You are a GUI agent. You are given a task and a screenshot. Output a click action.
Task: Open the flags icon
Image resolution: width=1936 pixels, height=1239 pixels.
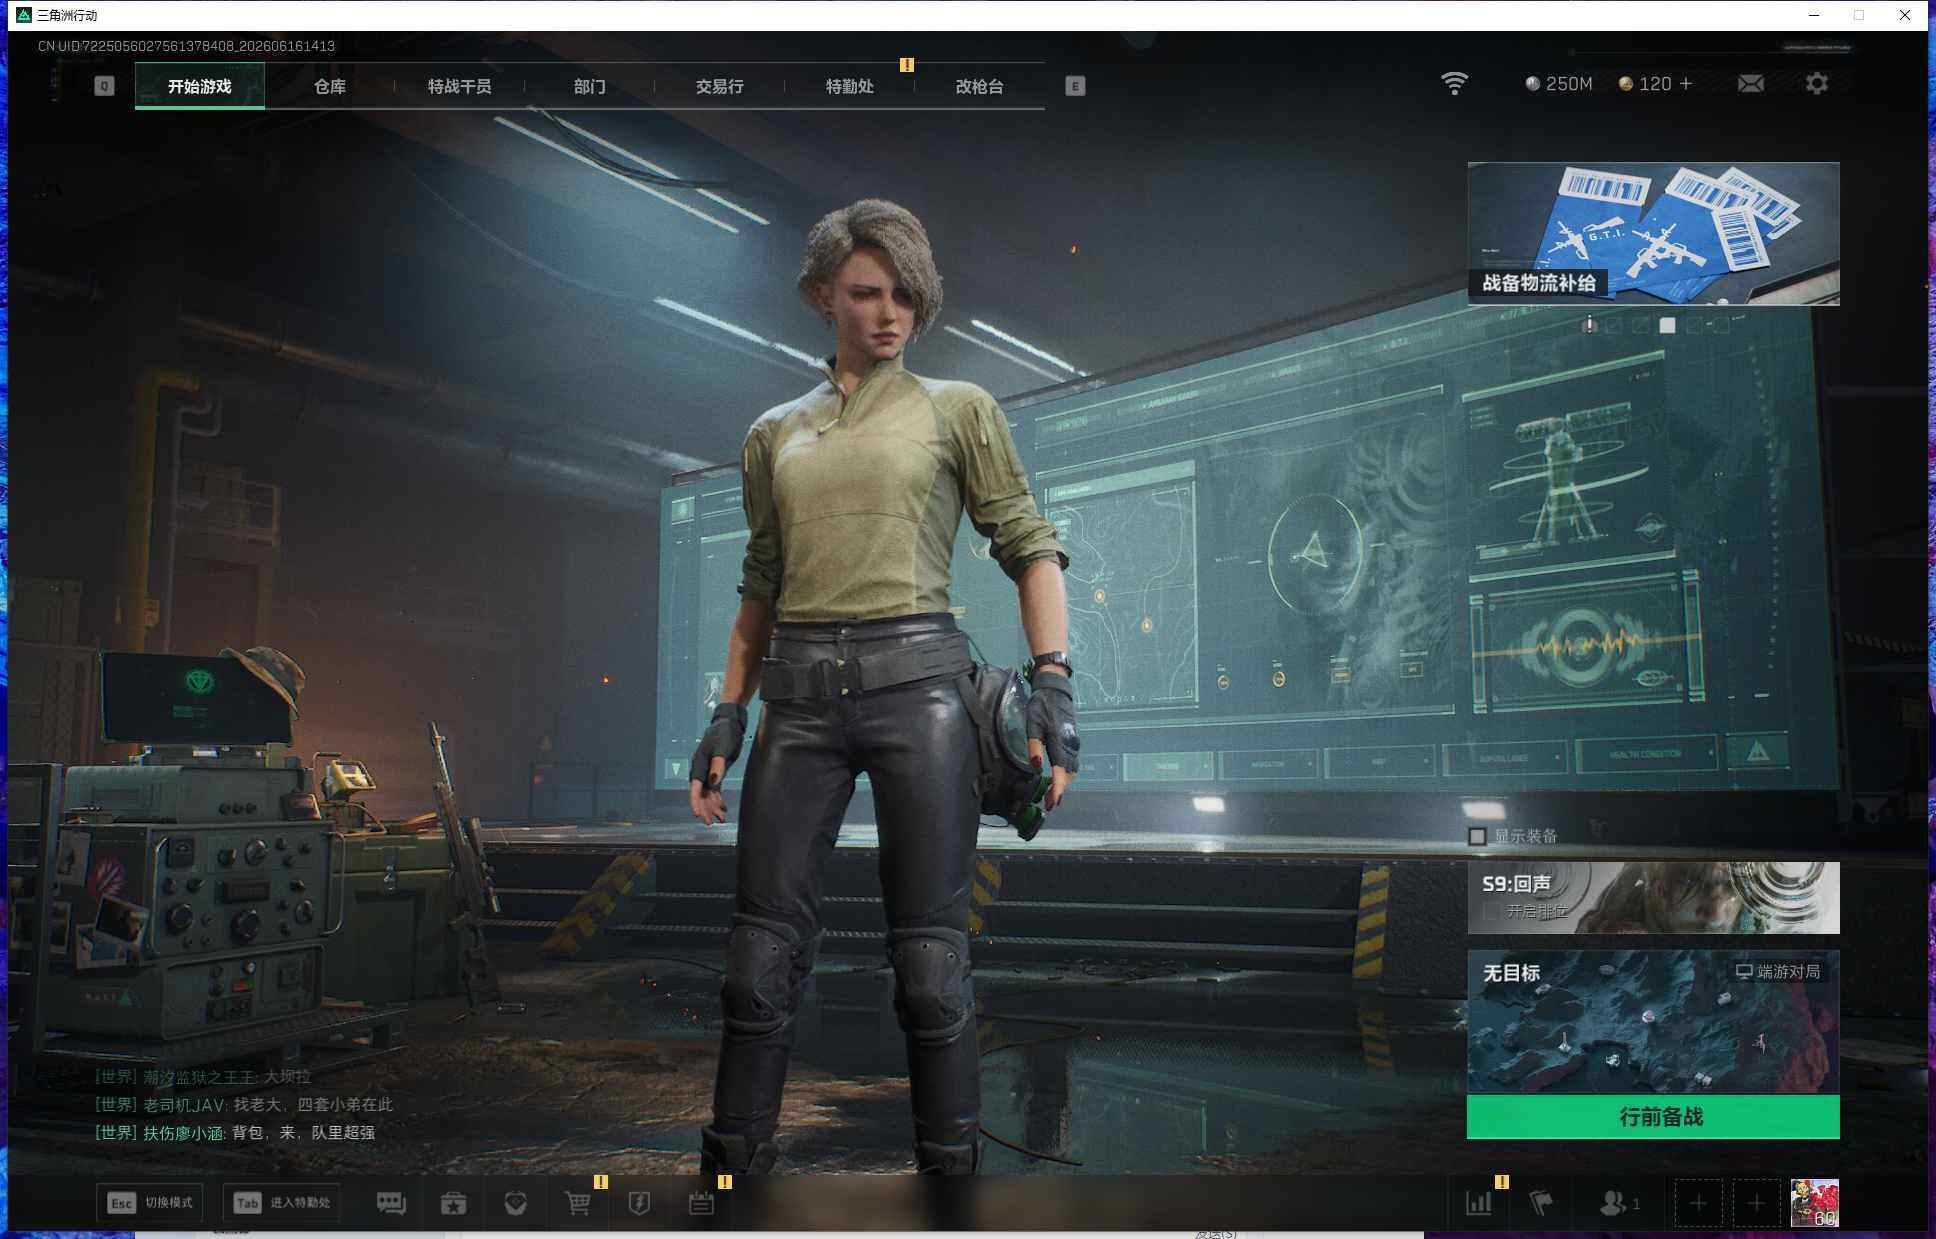[1541, 1203]
